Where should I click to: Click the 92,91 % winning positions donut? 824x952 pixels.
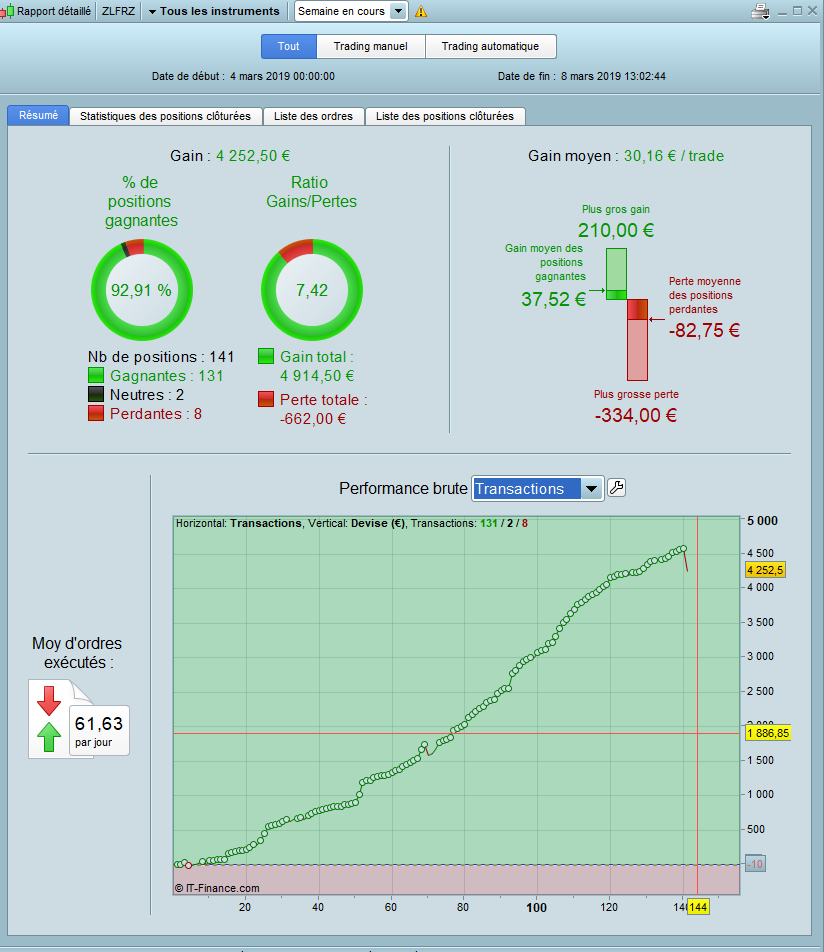coord(141,290)
